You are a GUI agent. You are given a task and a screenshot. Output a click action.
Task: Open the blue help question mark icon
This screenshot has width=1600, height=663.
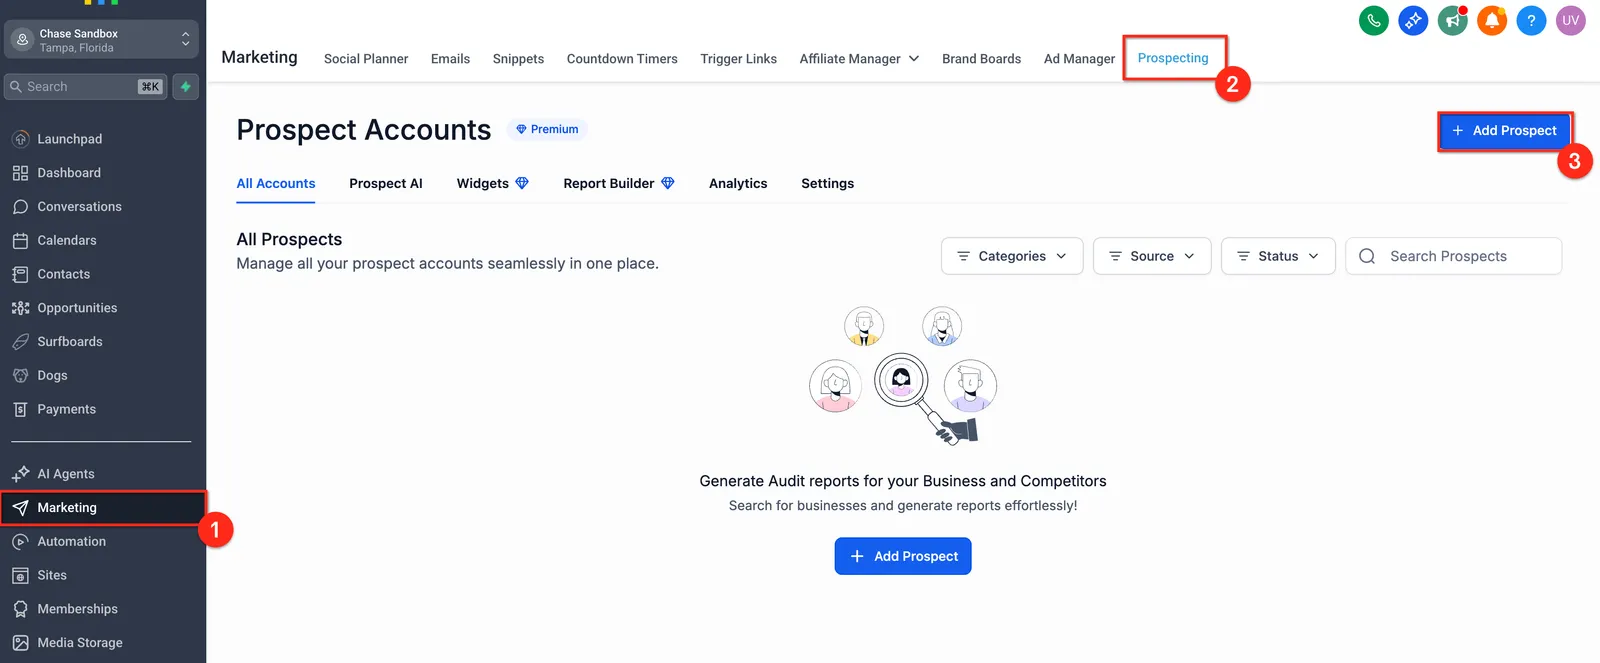(1531, 20)
